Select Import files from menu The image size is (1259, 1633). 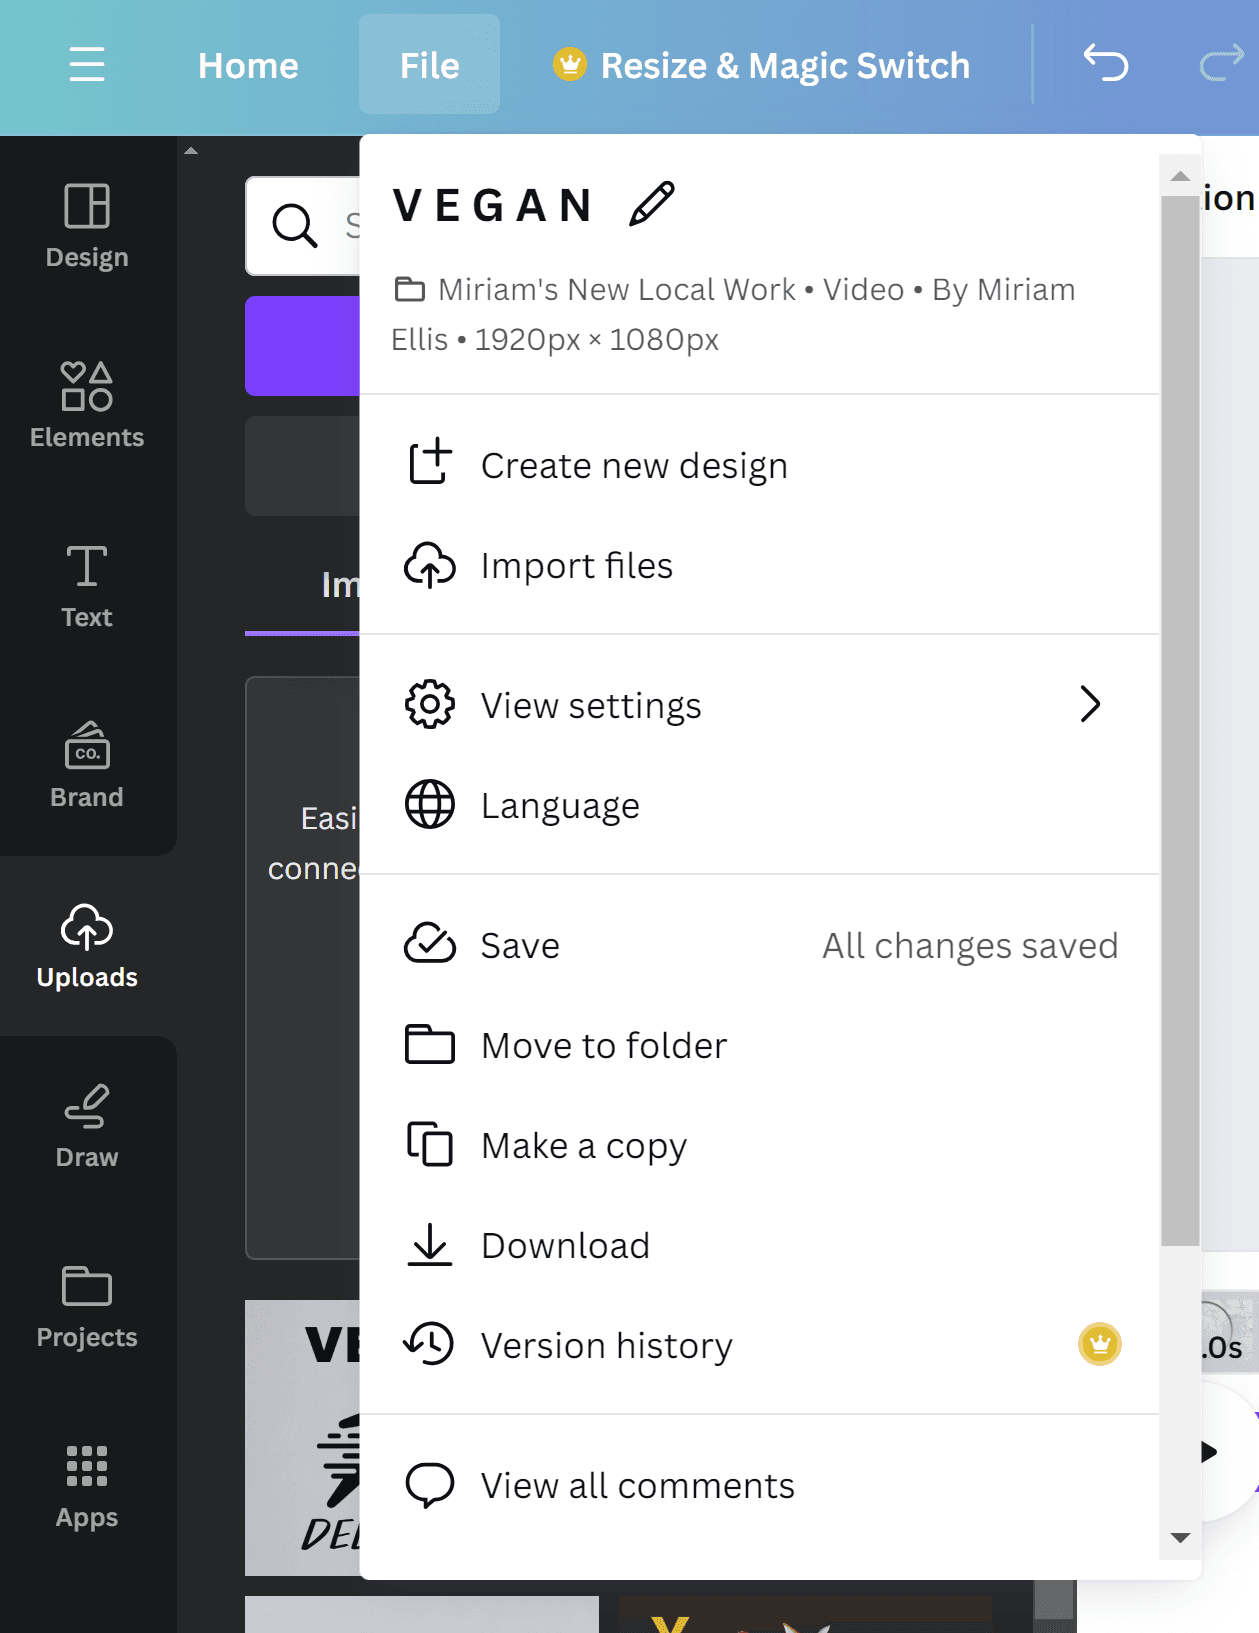[576, 565]
